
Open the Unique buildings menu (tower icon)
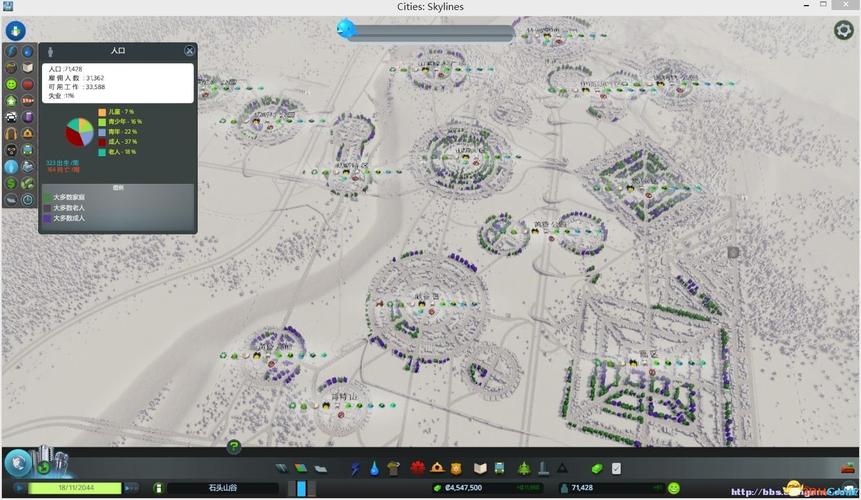pos(543,468)
